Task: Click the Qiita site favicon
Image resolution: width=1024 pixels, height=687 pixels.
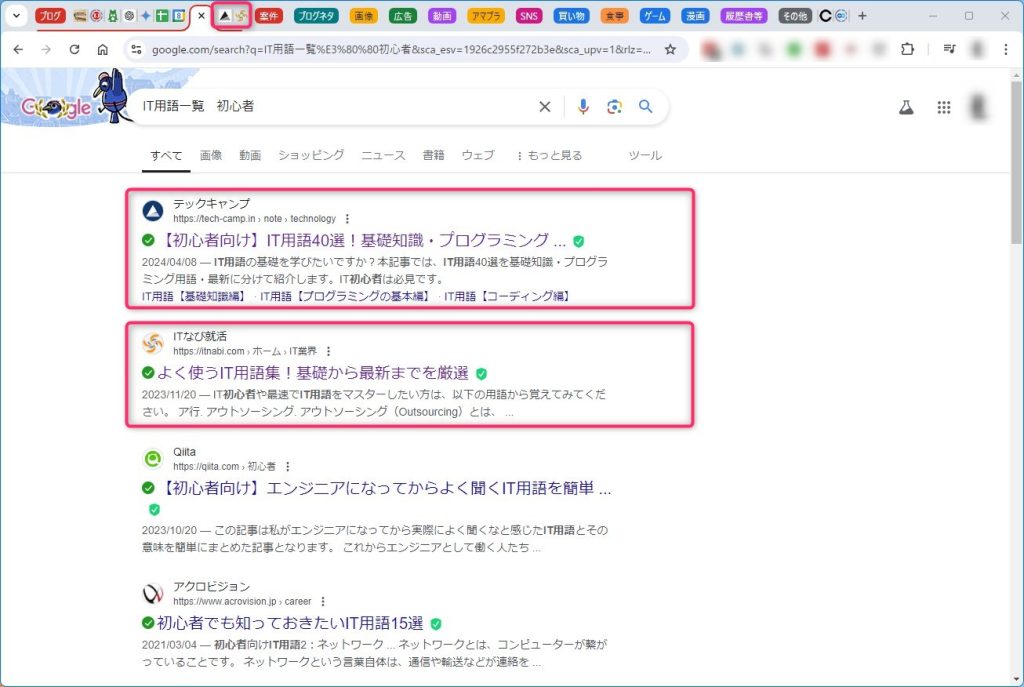Action: 153,458
